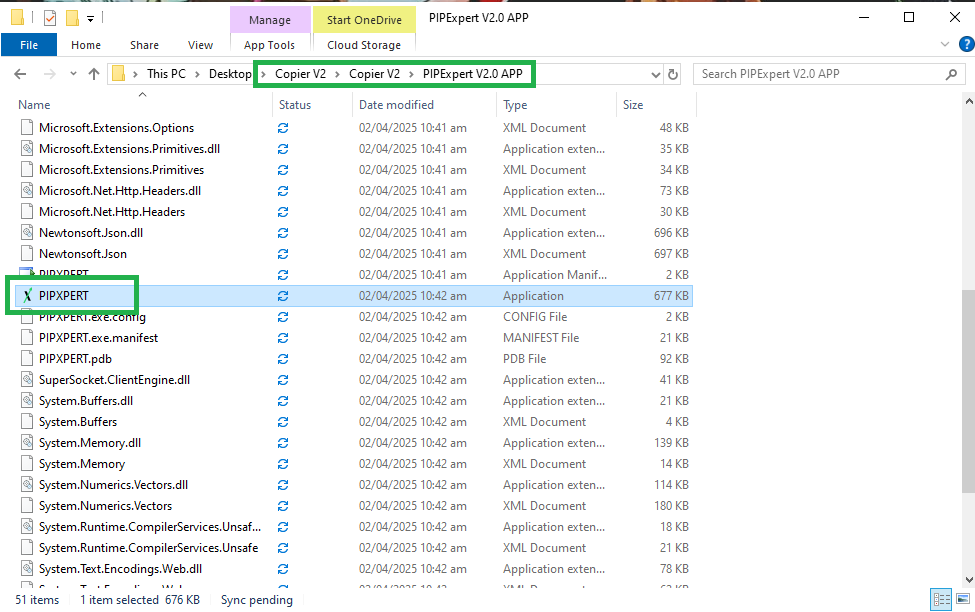
Task: Expand the chevron after This PC
Action: coord(197,75)
